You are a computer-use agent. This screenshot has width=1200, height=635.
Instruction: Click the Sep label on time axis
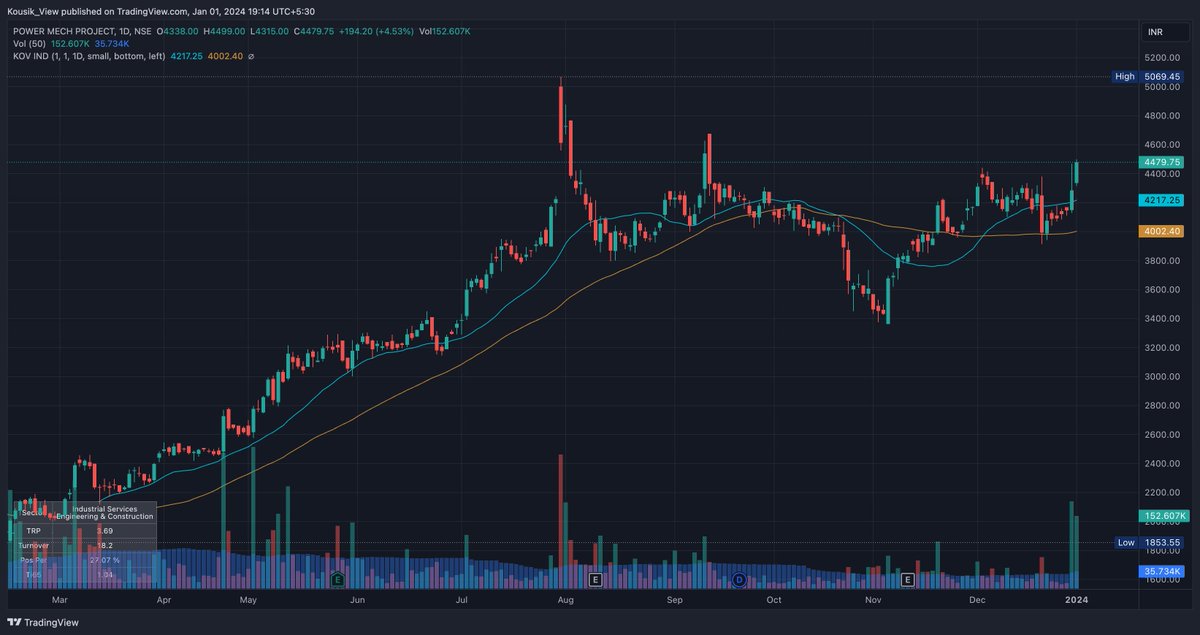click(673, 600)
